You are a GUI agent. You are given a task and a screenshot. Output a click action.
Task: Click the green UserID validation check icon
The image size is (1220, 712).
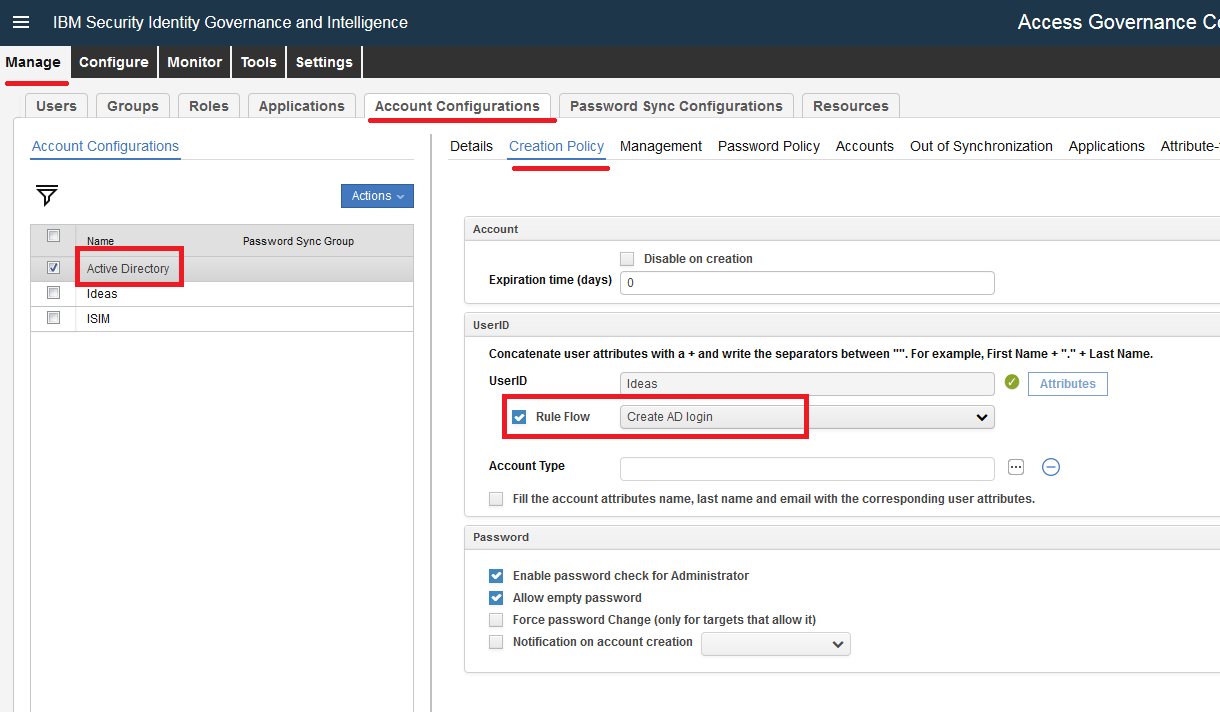click(1012, 382)
